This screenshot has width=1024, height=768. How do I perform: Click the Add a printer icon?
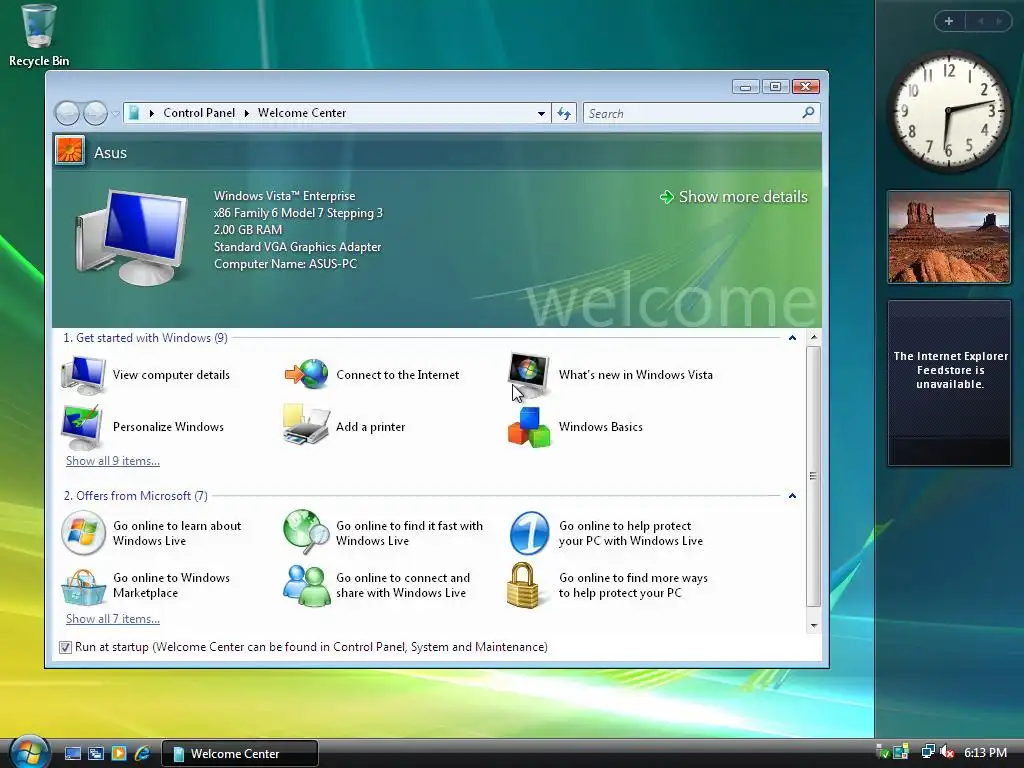point(306,425)
